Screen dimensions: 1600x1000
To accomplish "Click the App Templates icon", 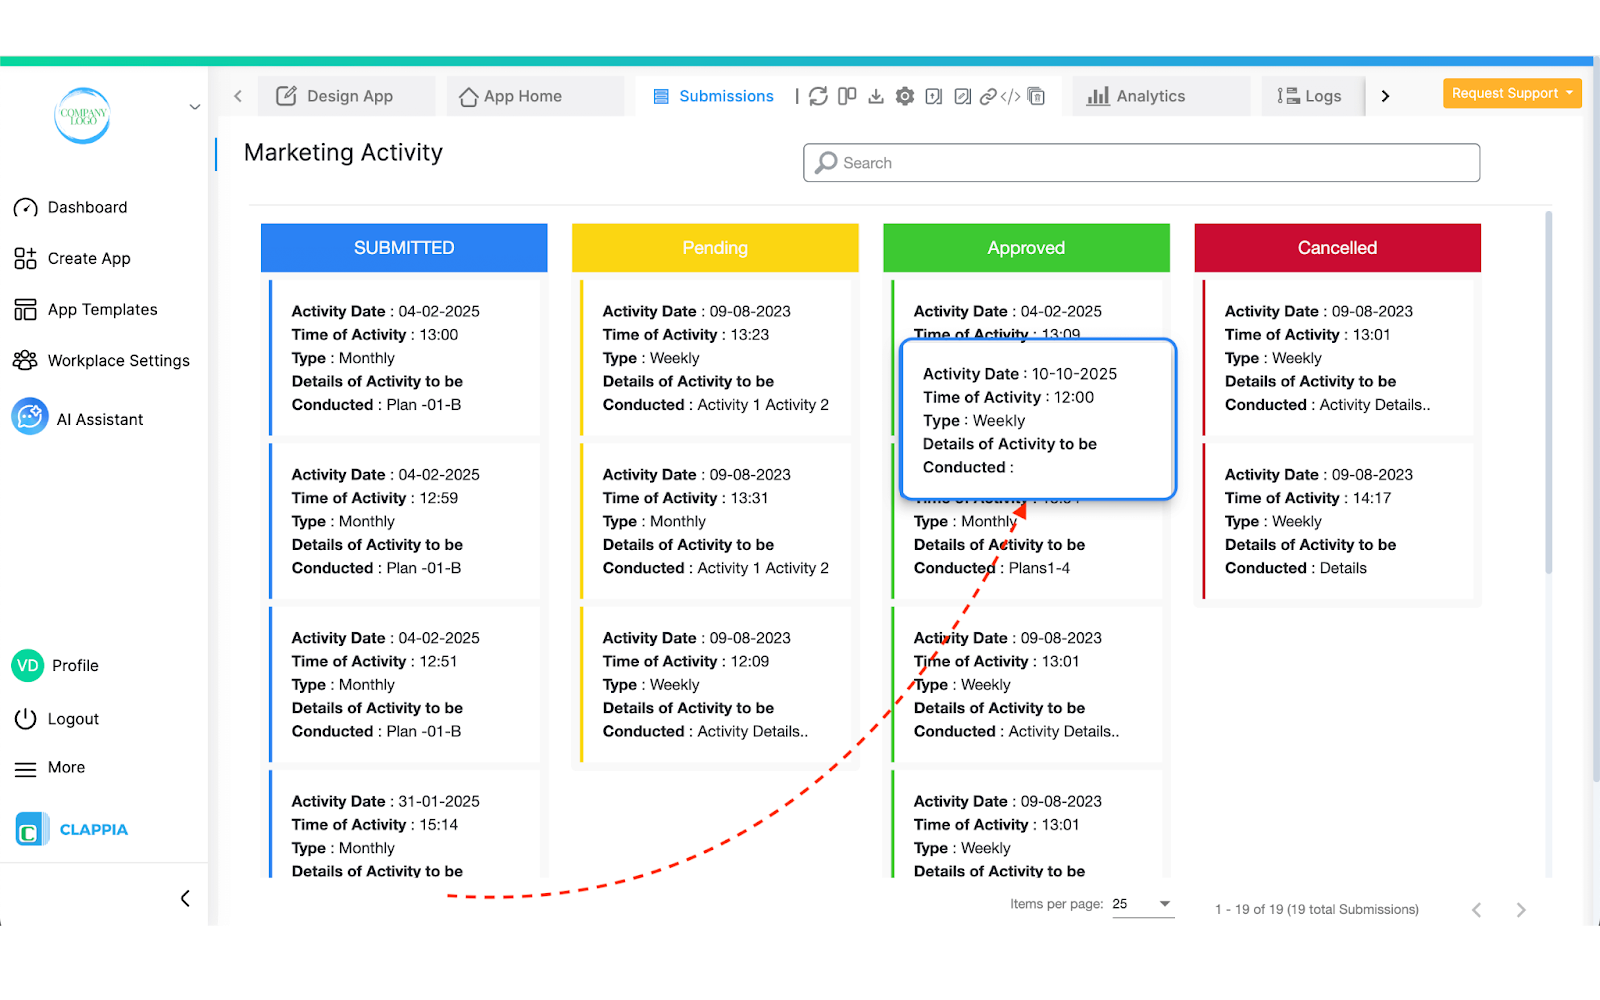I will point(25,310).
